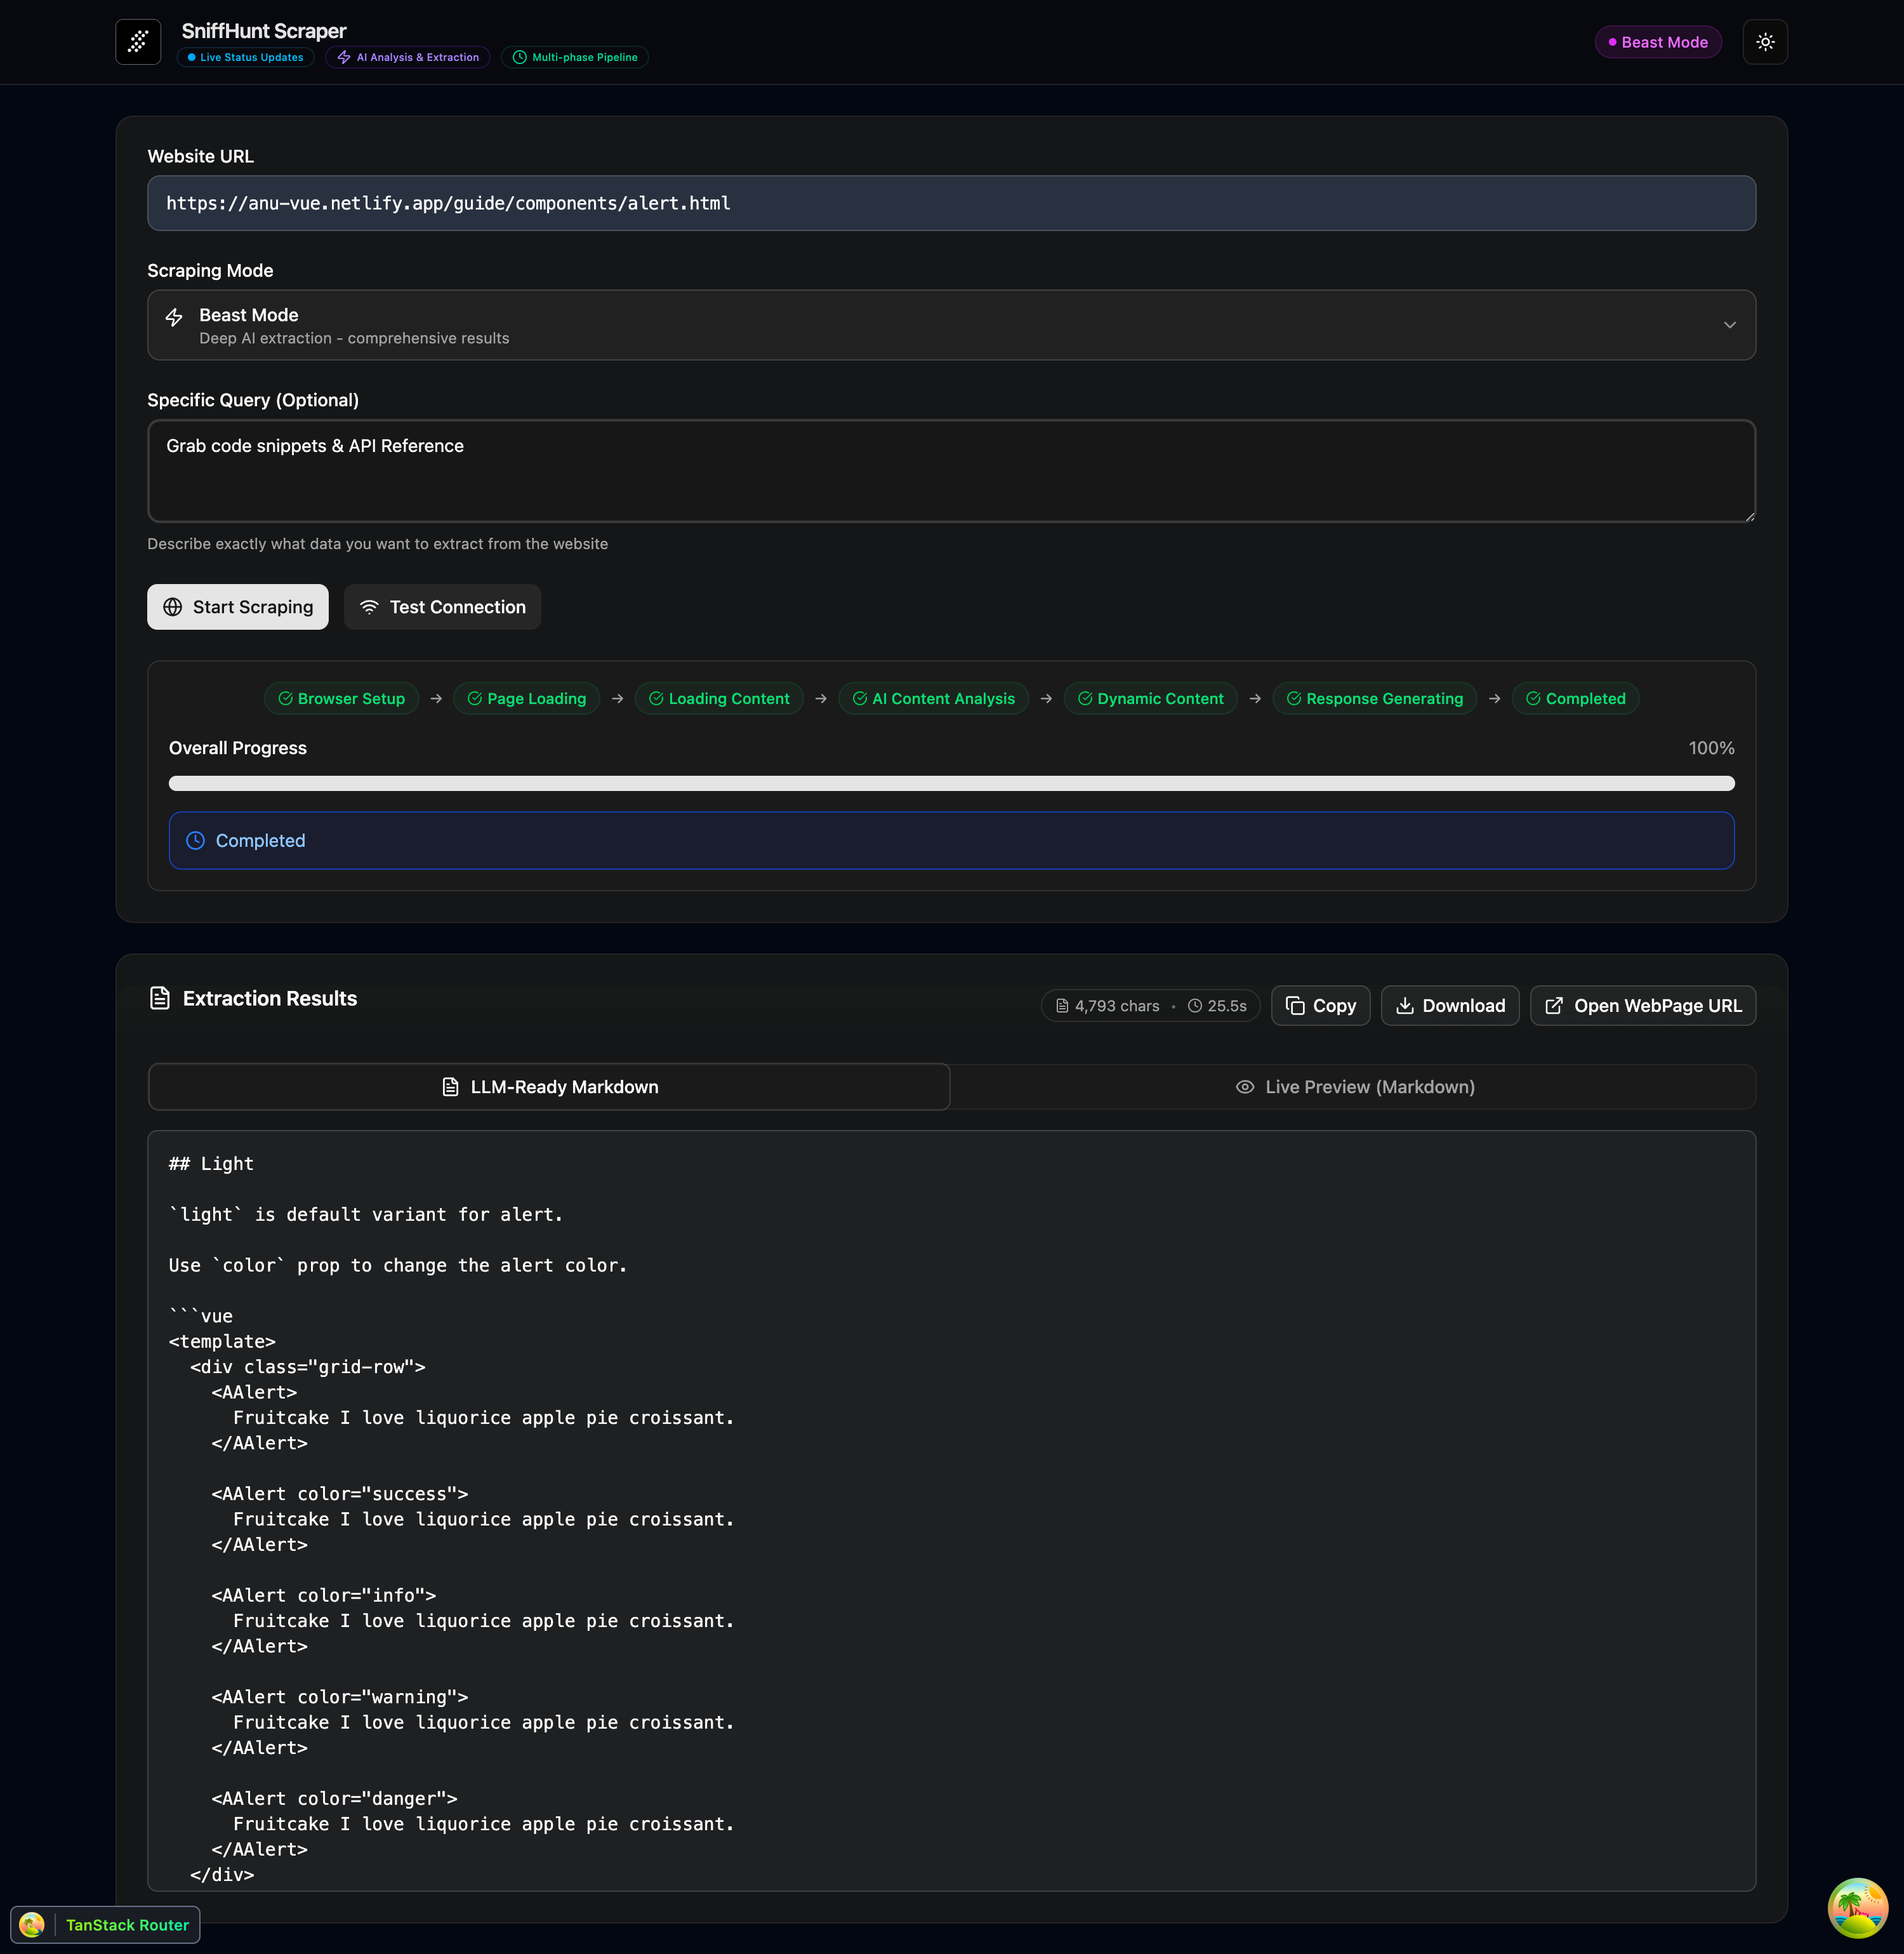Click the check icon on Response Generating
This screenshot has height=1954, width=1904.
(x=1294, y=698)
